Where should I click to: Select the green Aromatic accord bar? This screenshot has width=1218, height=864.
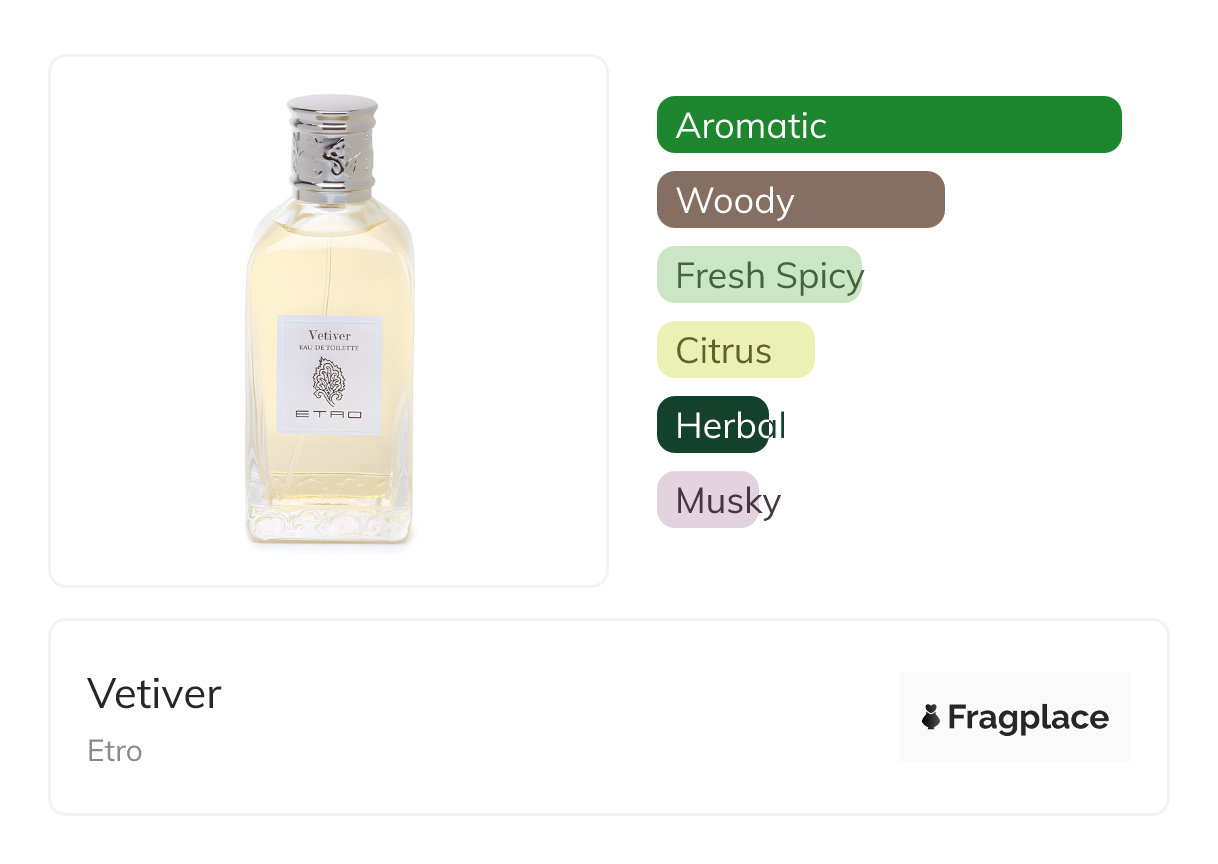(x=888, y=125)
